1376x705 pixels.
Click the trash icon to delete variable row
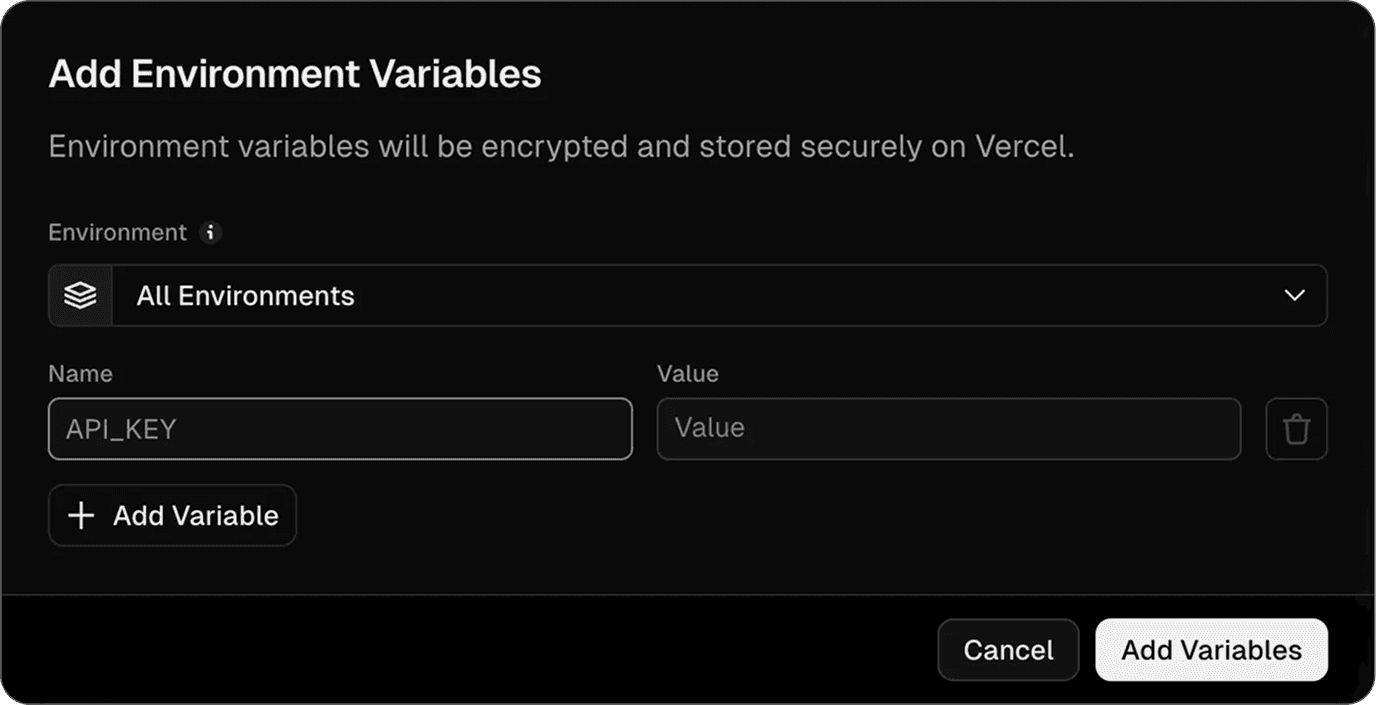1296,428
